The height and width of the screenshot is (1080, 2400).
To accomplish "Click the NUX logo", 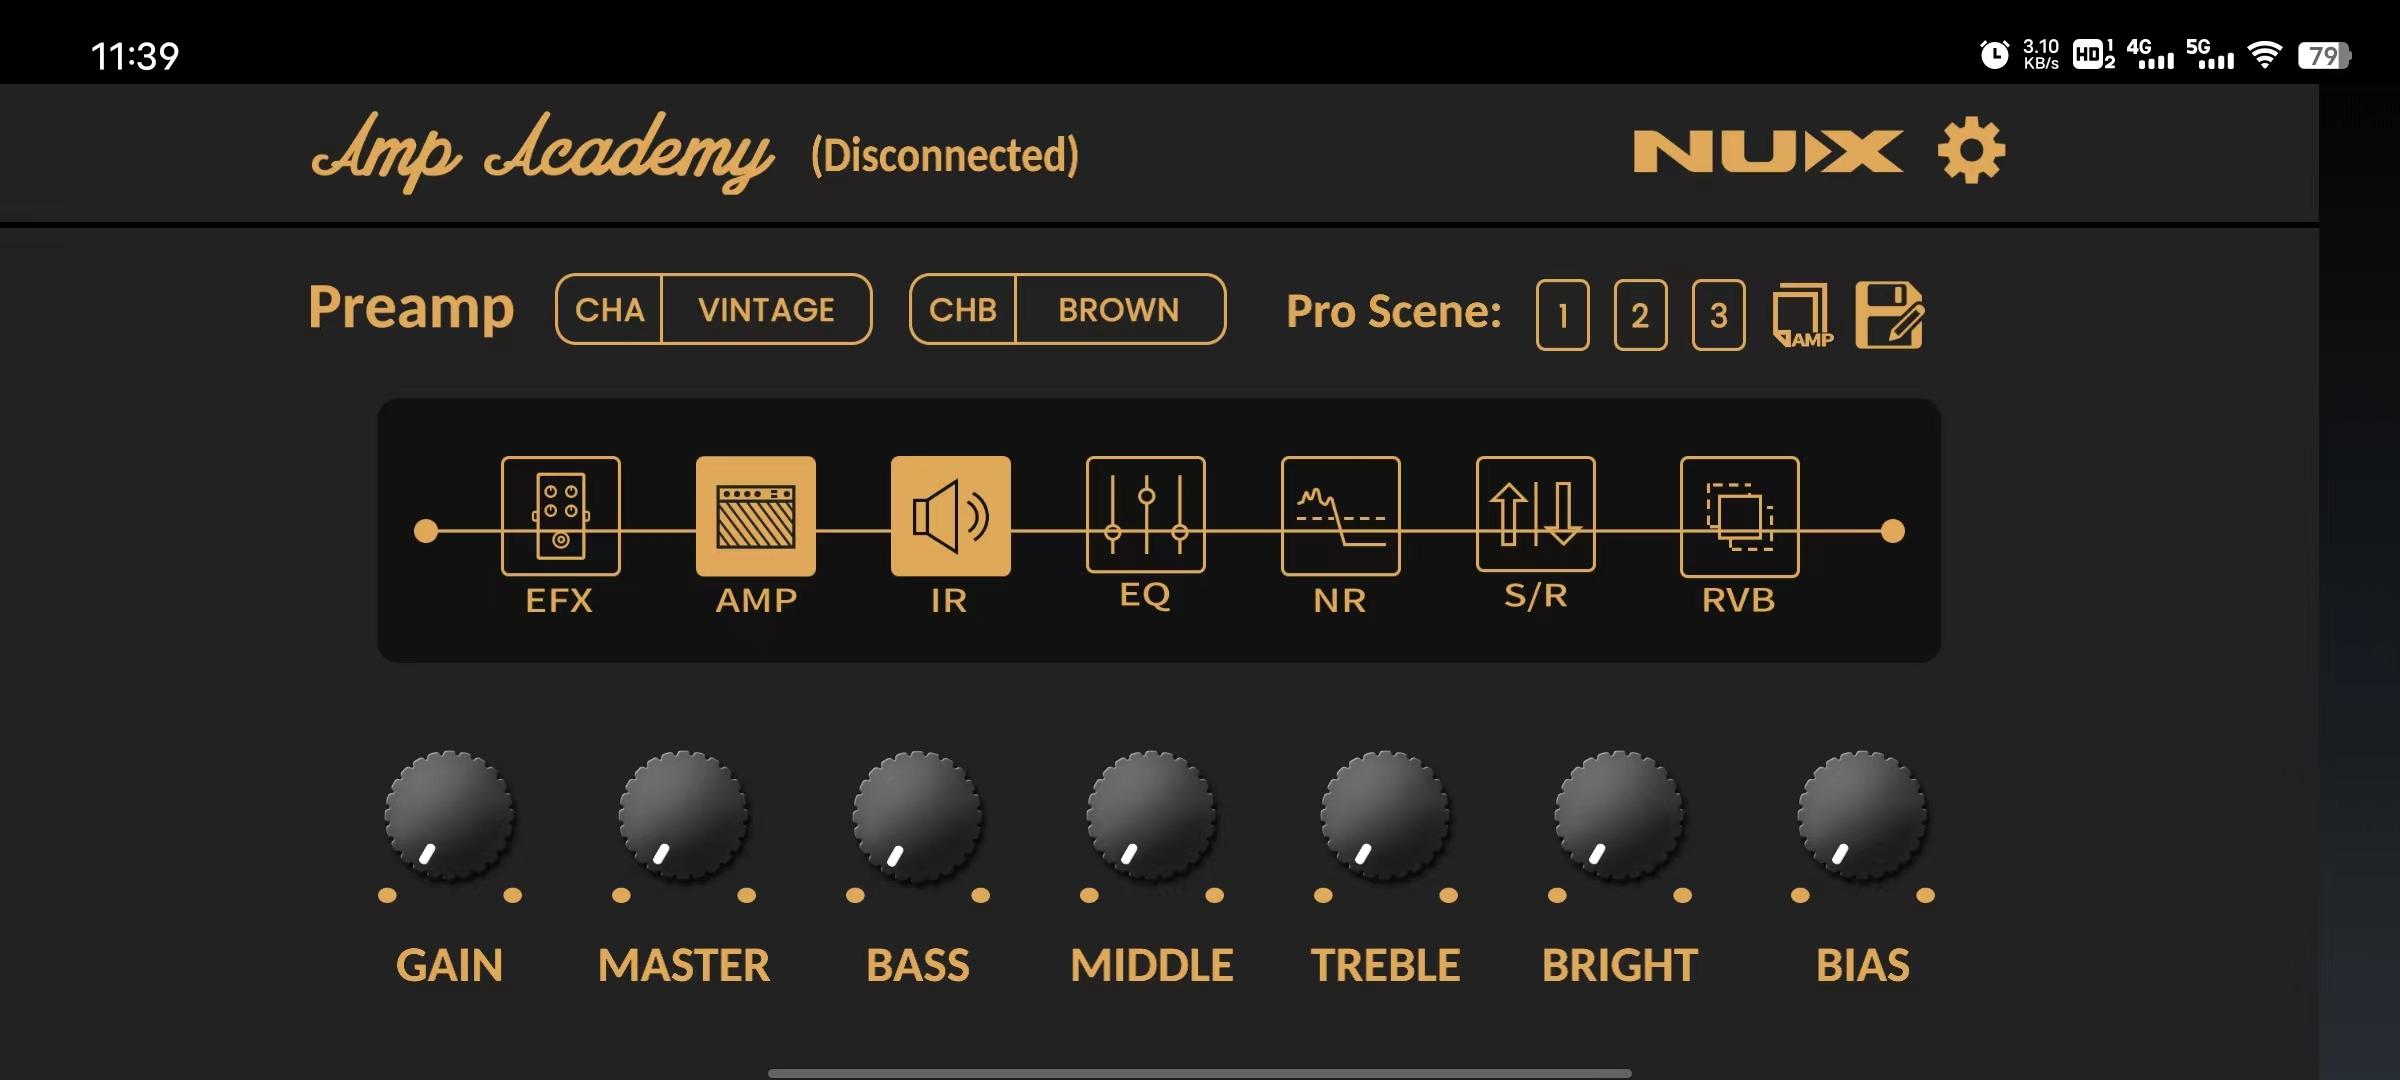I will pyautogui.click(x=1768, y=151).
